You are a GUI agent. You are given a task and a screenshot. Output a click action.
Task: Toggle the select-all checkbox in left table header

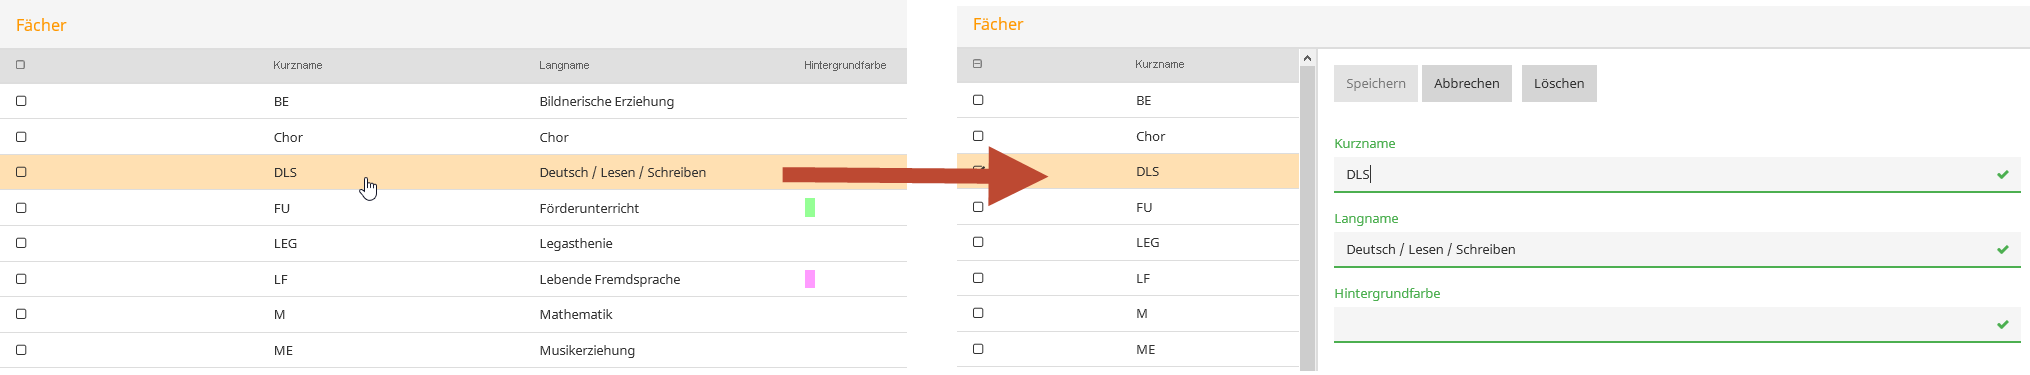[x=21, y=65]
